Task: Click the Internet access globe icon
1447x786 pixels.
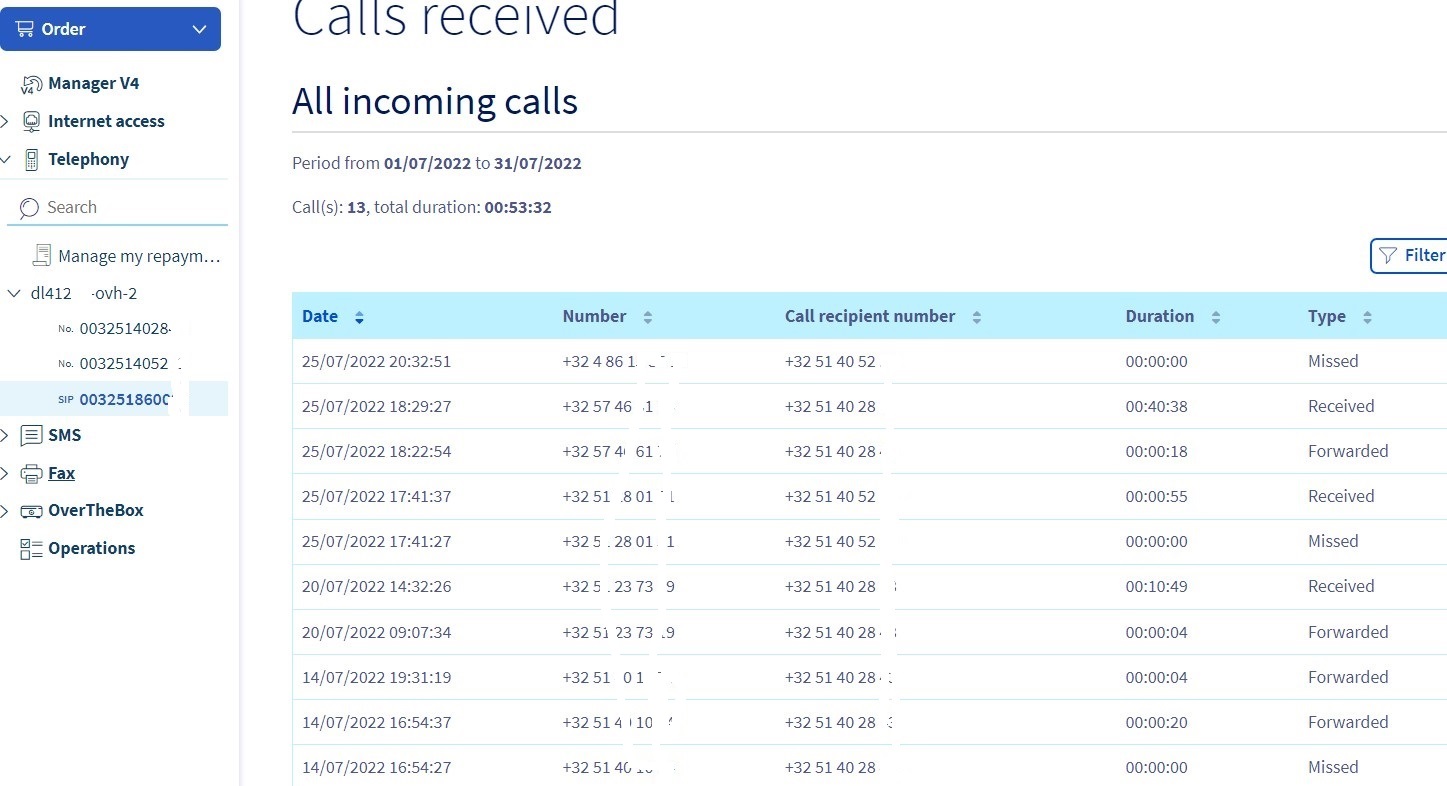Action: pos(32,121)
